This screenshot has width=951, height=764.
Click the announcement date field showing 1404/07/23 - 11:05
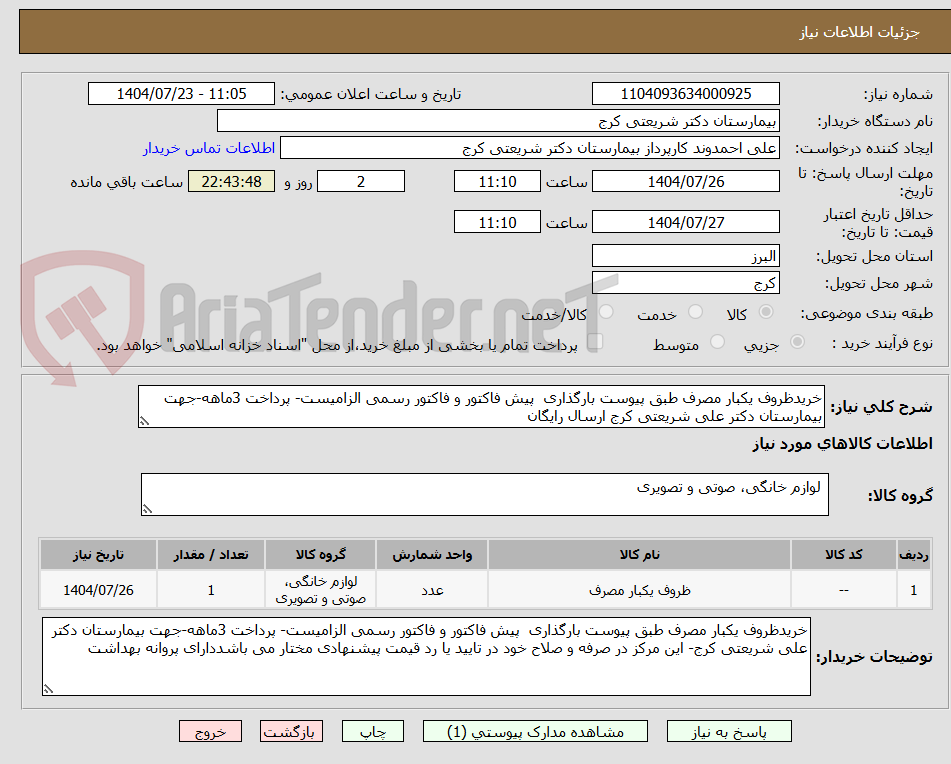(182, 93)
